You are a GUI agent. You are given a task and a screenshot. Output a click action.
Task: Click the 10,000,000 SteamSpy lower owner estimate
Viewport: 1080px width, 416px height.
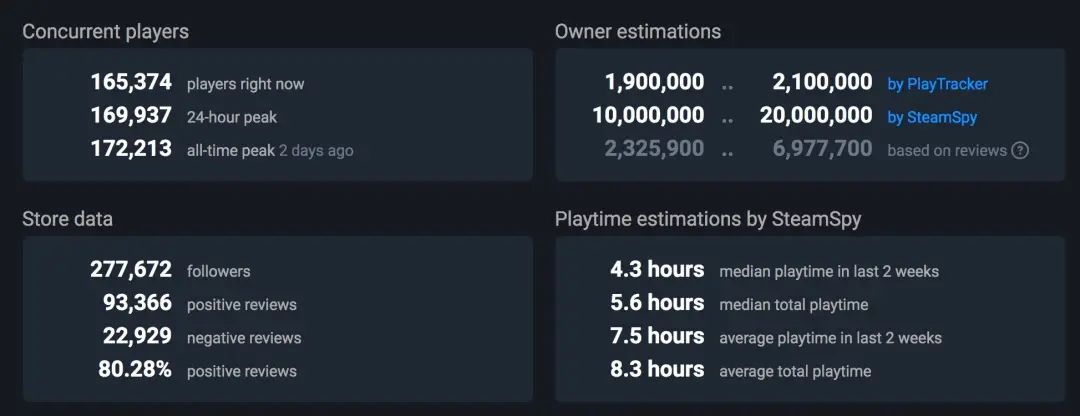pyautogui.click(x=648, y=116)
